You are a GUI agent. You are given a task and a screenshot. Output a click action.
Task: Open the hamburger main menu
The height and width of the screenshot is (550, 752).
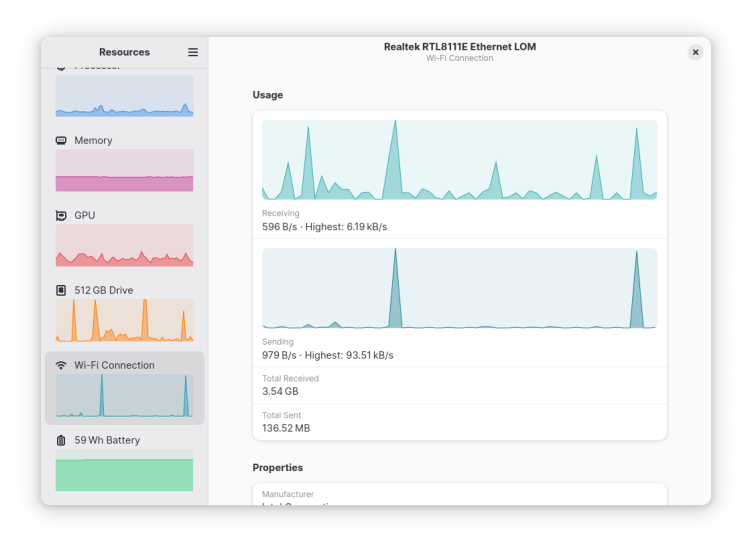(x=193, y=52)
